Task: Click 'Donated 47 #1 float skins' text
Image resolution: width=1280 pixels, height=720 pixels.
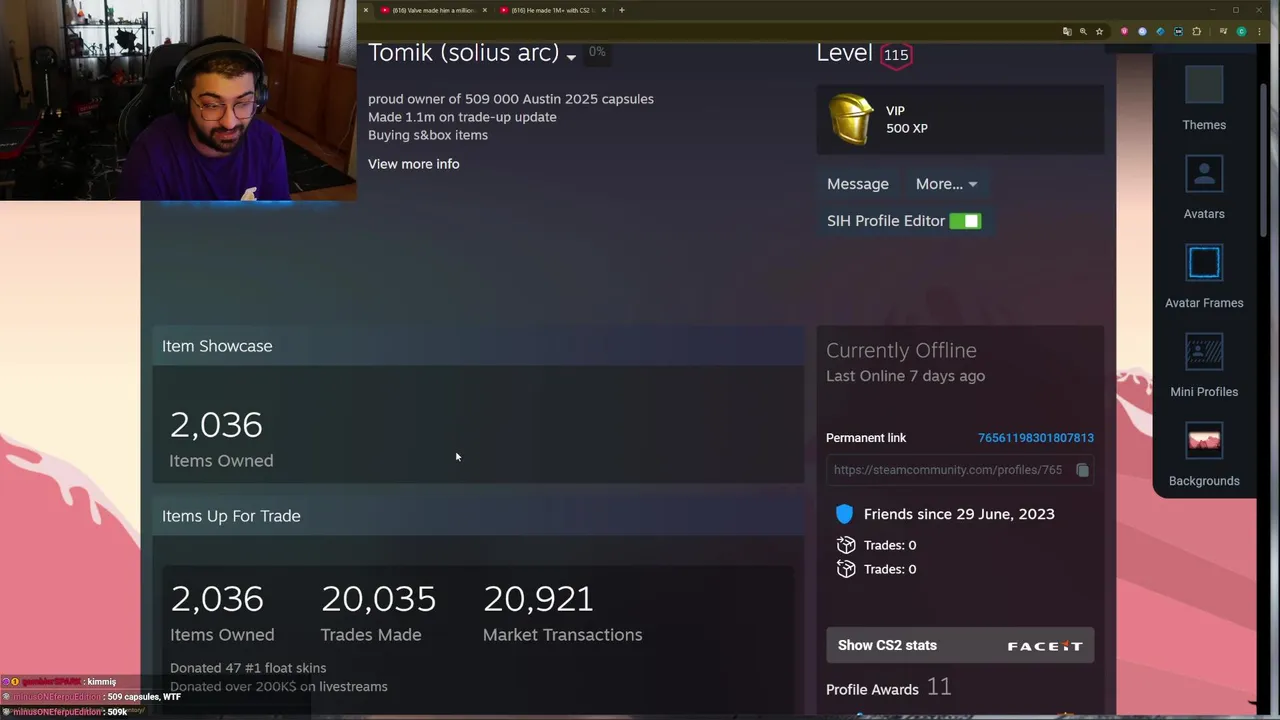Action: coord(248,668)
